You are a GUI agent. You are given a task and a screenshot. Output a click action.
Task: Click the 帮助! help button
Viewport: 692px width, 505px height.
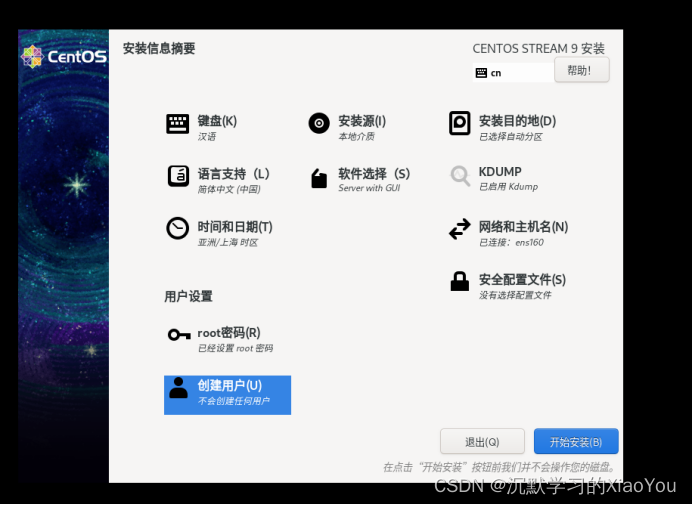[582, 70]
